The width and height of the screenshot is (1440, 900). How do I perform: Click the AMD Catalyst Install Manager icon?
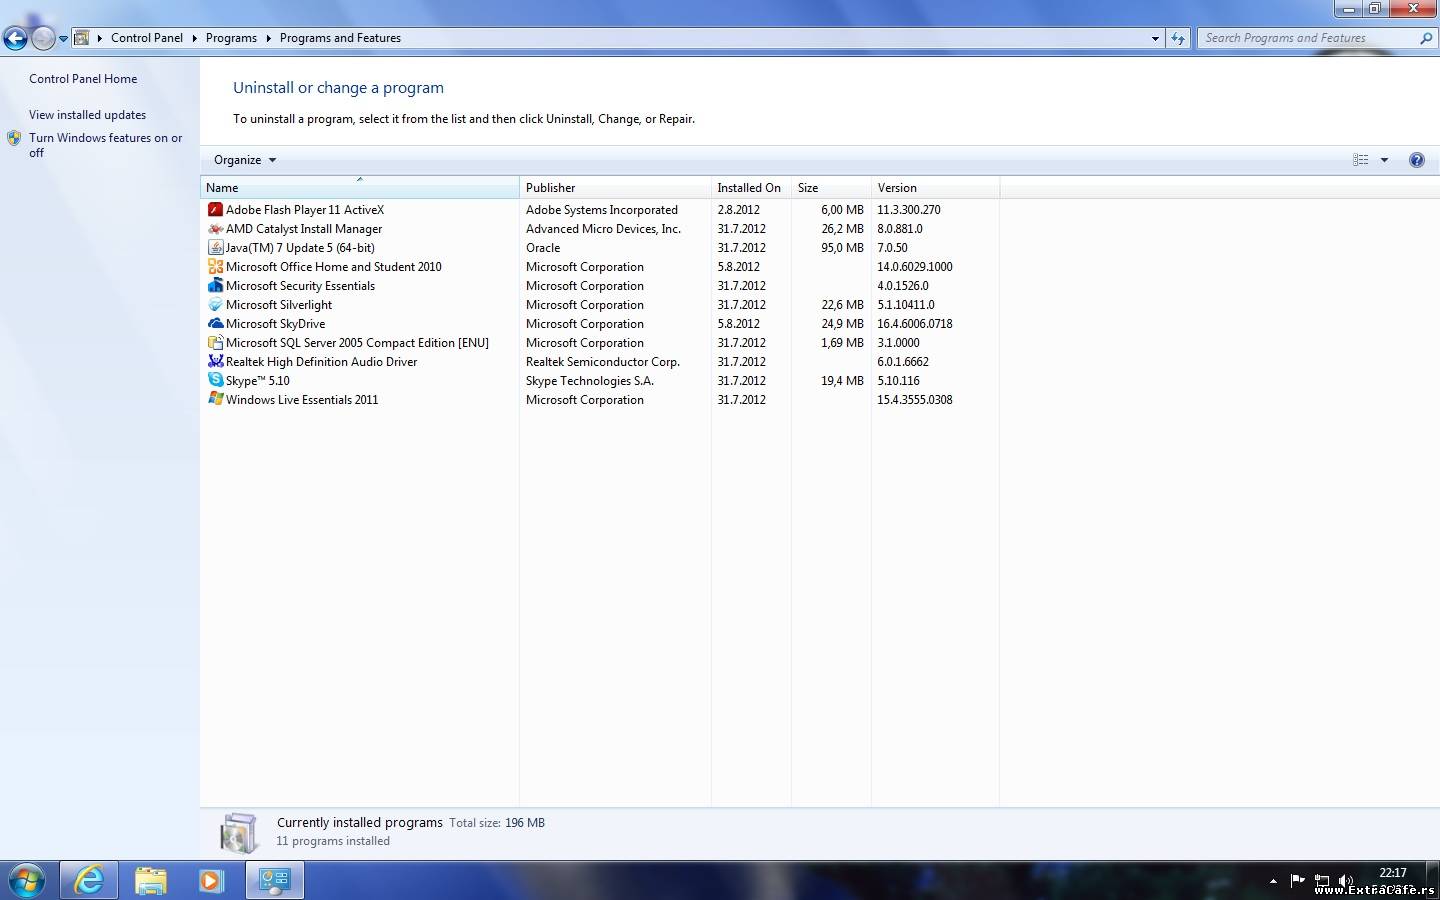(x=215, y=229)
